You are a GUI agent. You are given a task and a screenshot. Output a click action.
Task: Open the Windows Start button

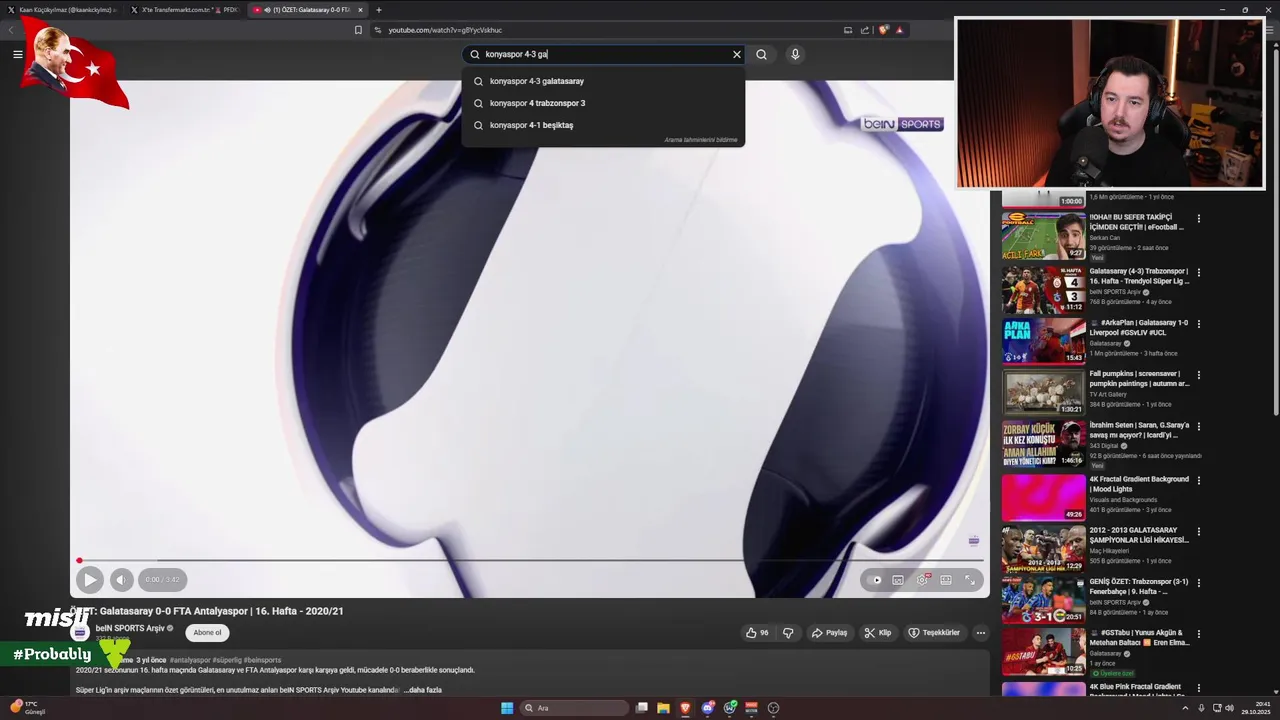click(x=507, y=708)
